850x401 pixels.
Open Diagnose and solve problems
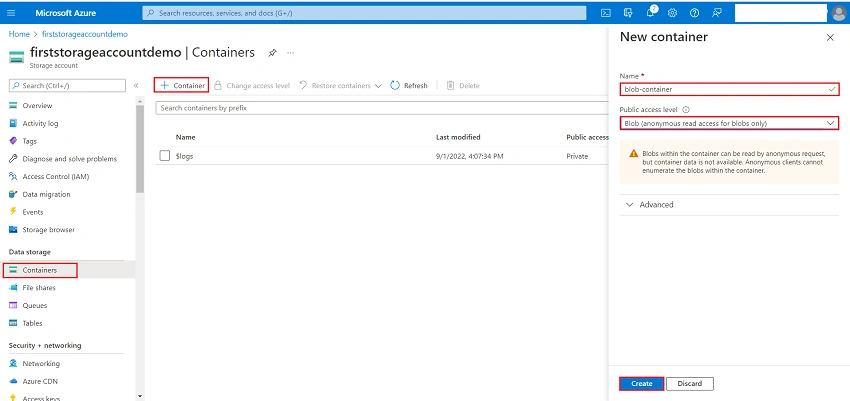pos(69,159)
